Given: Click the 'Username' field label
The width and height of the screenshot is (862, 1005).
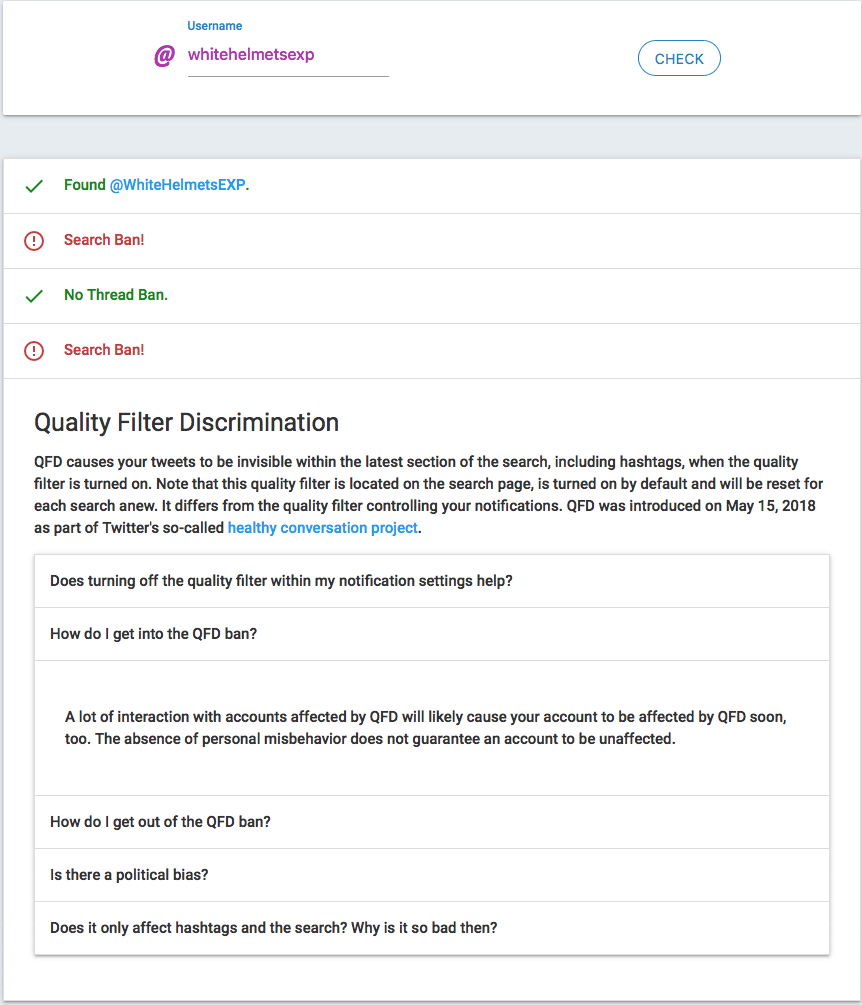Looking at the screenshot, I should point(215,26).
